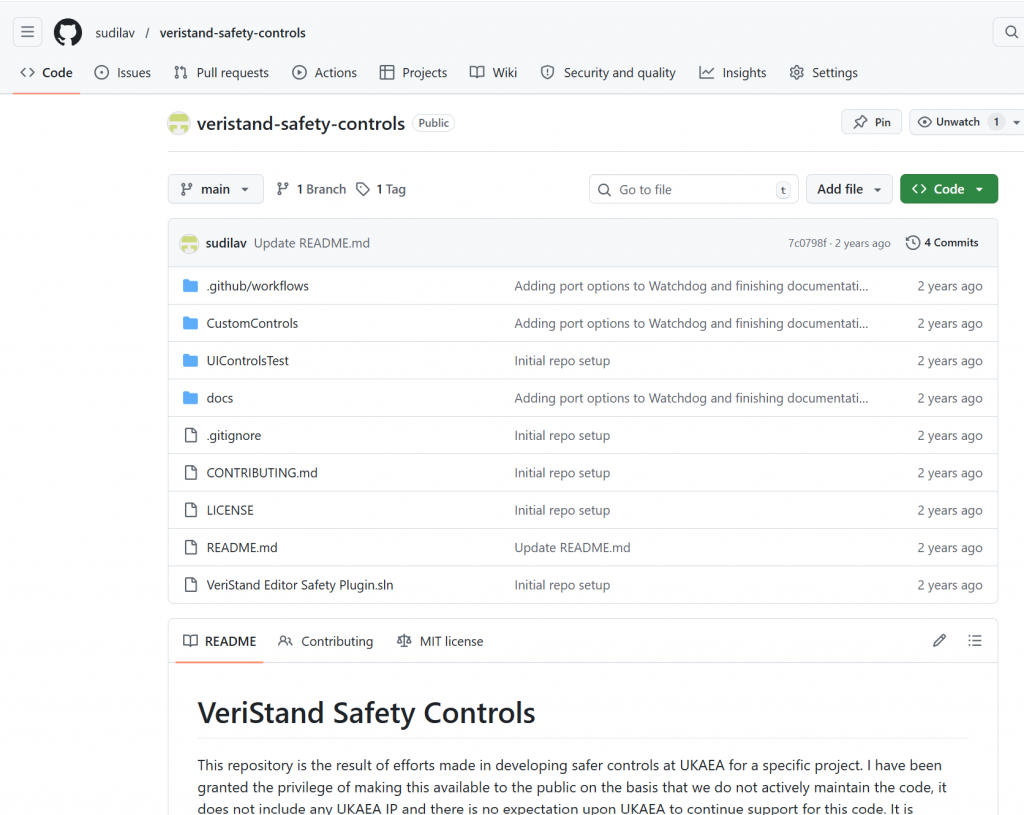Expand the main branch dropdown

click(216, 189)
